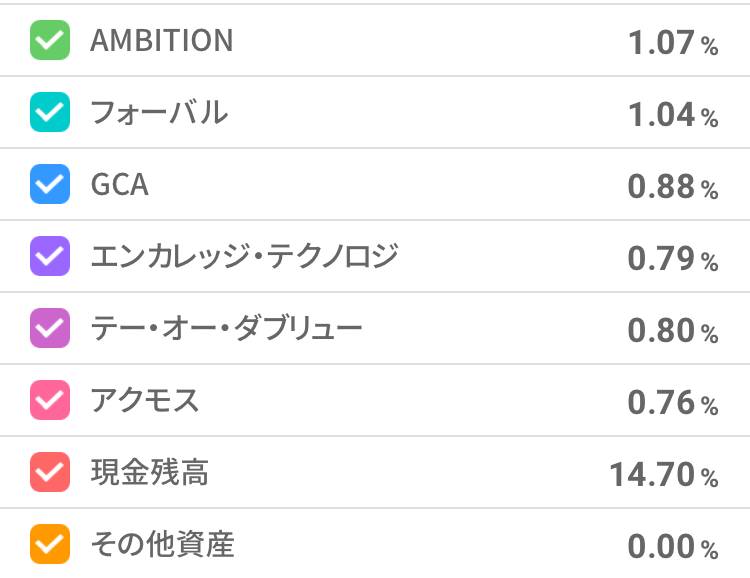Click the フォーバル holding name

pyautogui.click(x=159, y=112)
